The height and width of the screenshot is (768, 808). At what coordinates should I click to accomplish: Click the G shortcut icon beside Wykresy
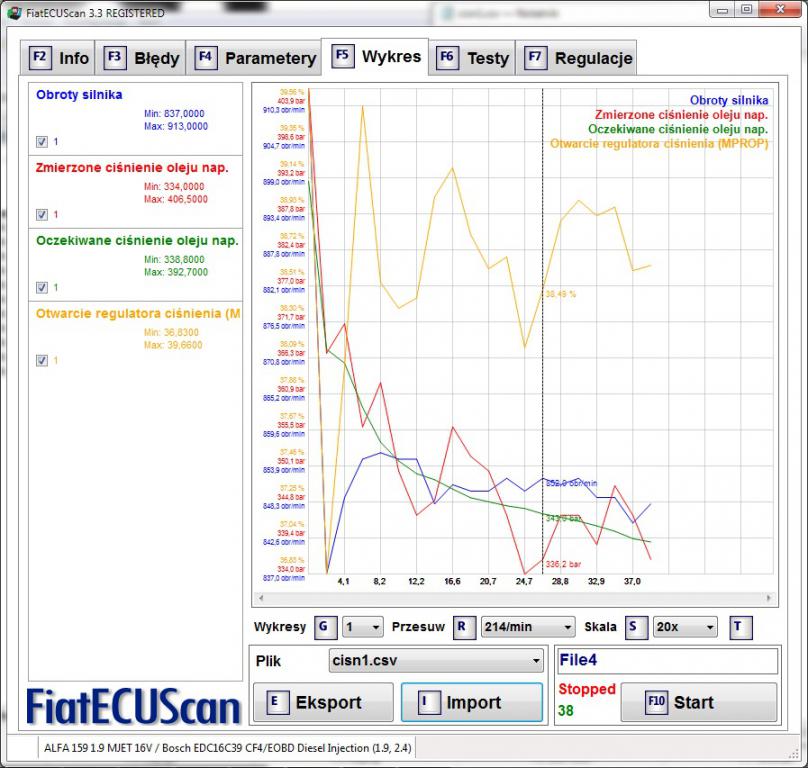coord(325,627)
